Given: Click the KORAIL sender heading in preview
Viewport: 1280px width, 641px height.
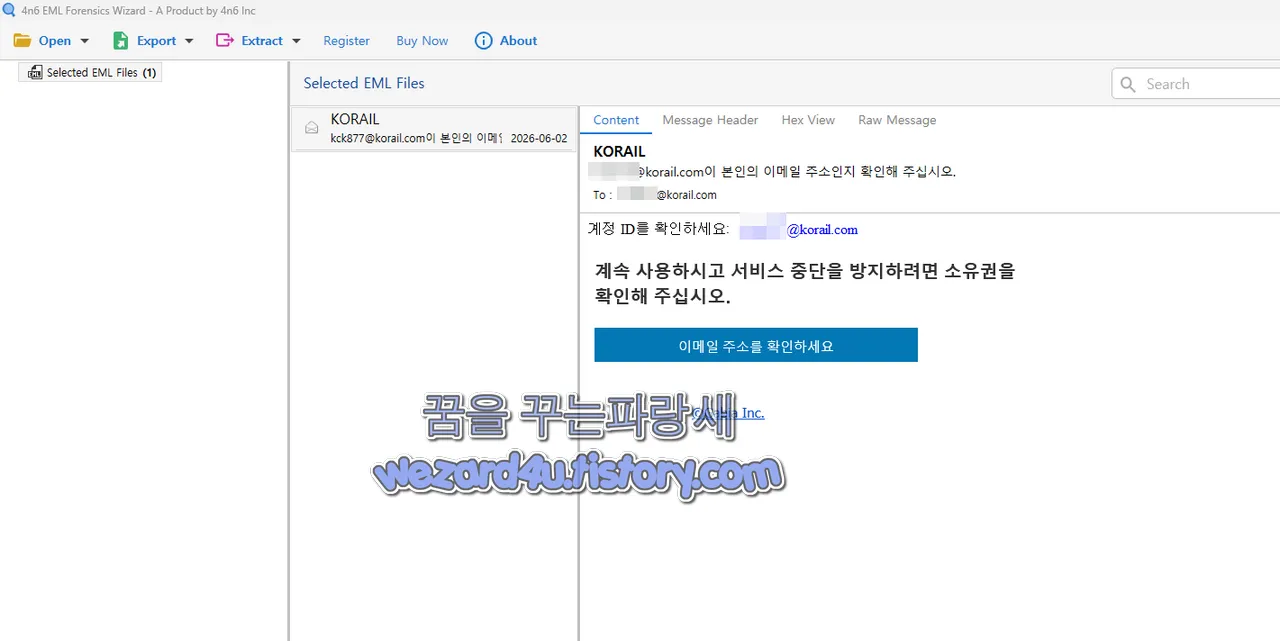Looking at the screenshot, I should point(619,151).
